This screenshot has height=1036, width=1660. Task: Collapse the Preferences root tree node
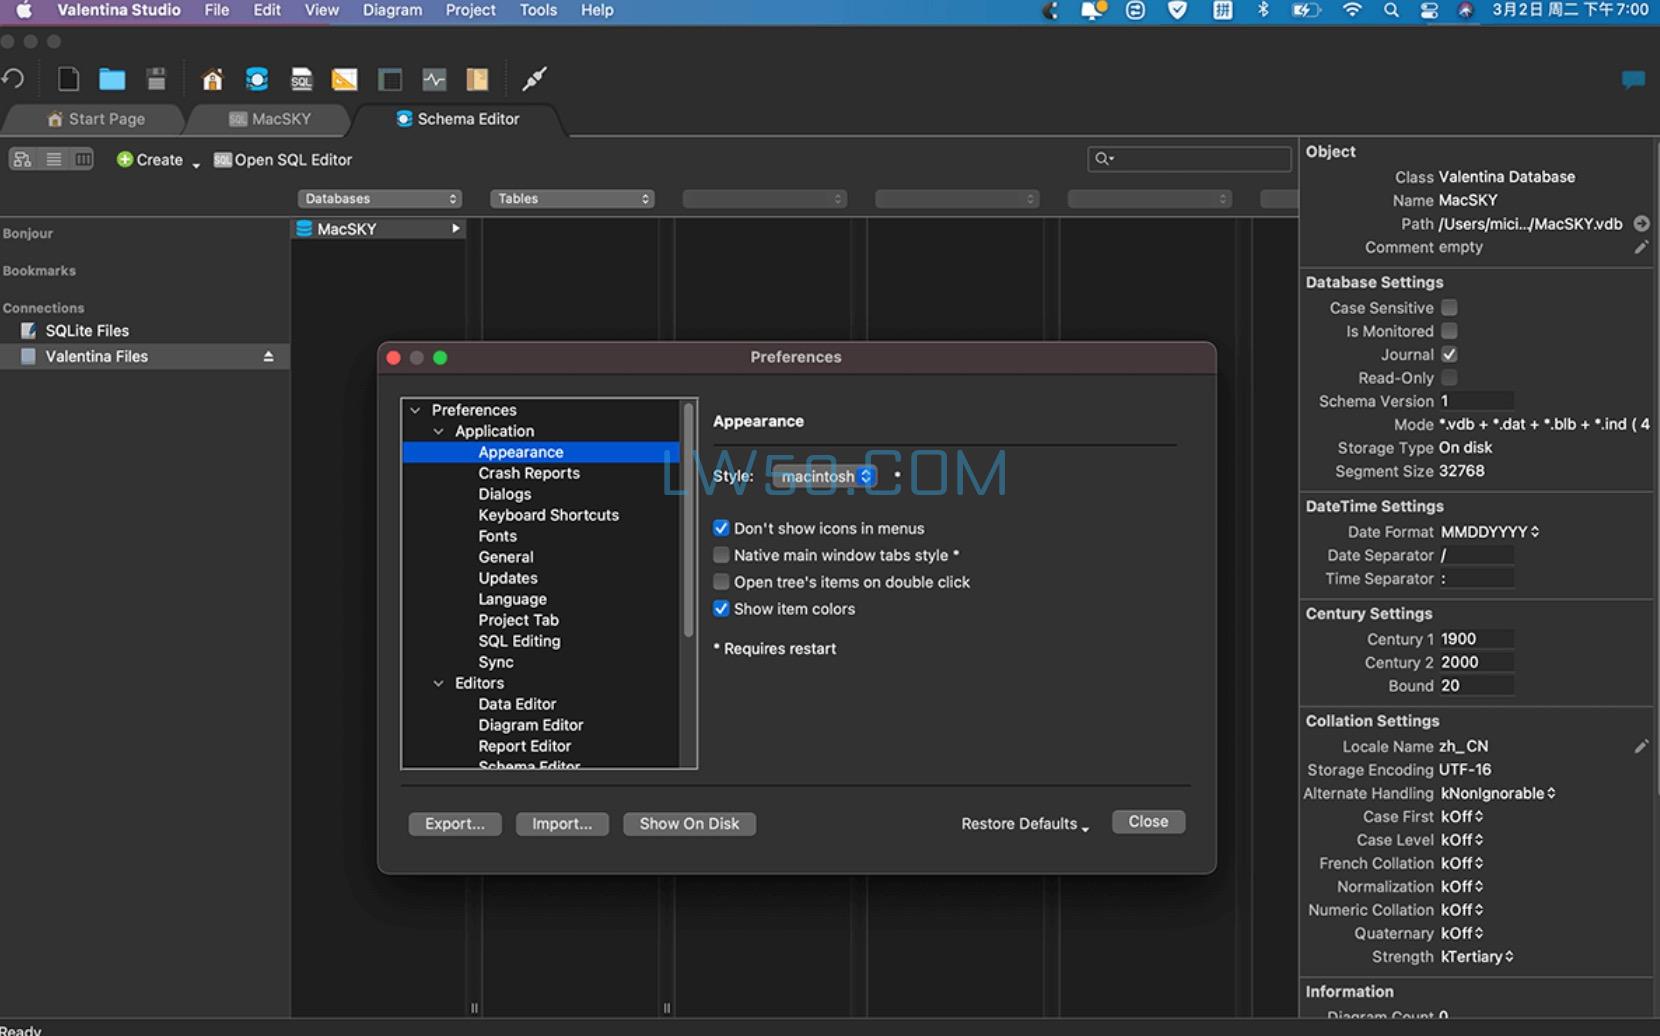(415, 410)
